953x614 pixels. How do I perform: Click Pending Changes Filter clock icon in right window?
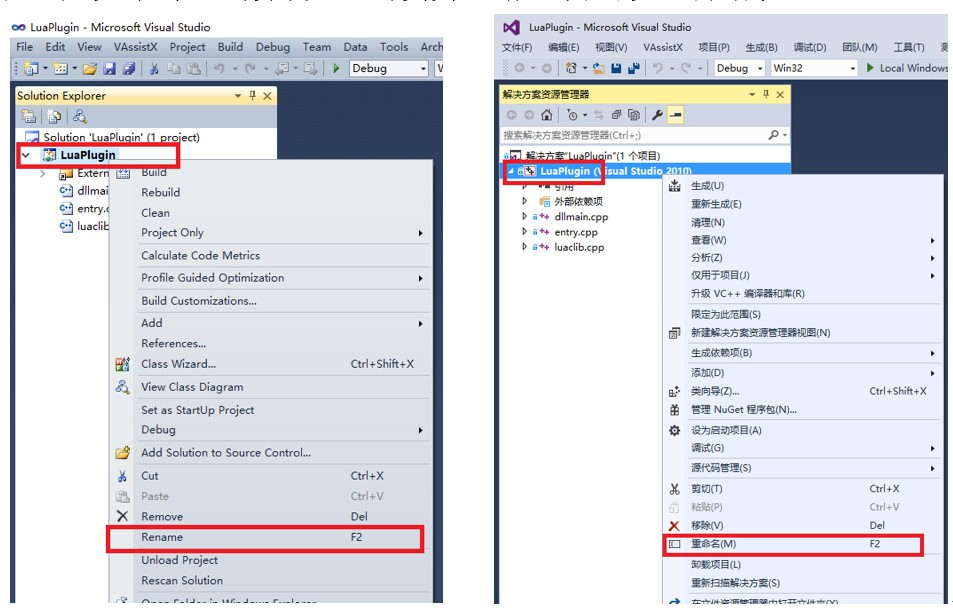[572, 114]
